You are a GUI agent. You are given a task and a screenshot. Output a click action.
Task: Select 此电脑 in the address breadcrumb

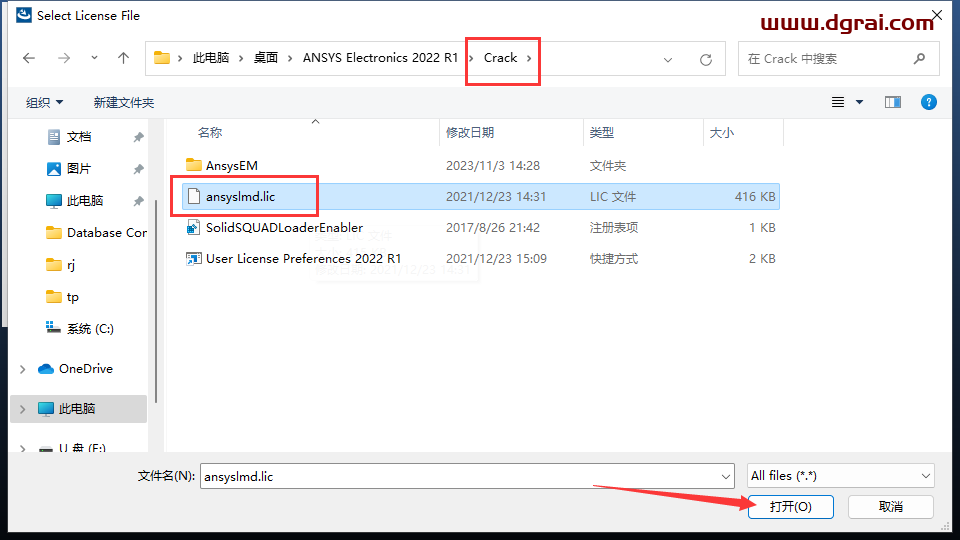(x=211, y=58)
